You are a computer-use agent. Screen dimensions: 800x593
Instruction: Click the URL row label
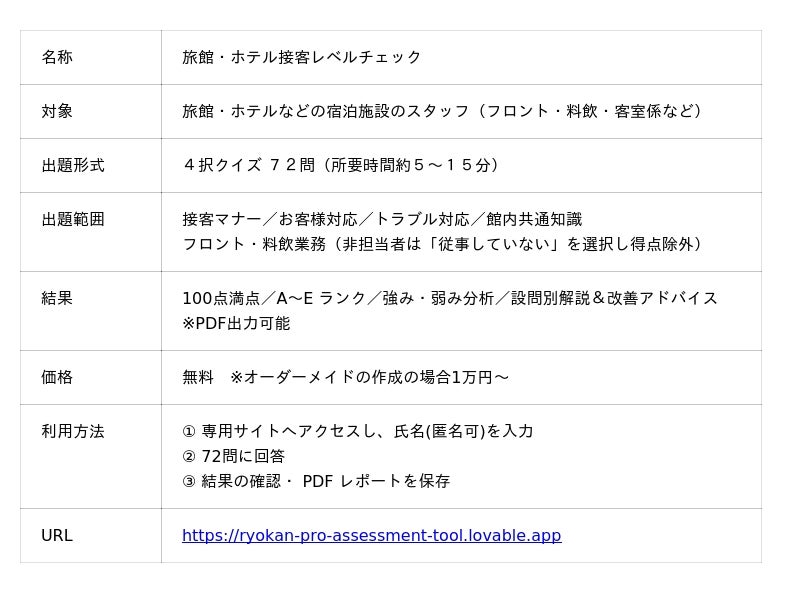[57, 536]
